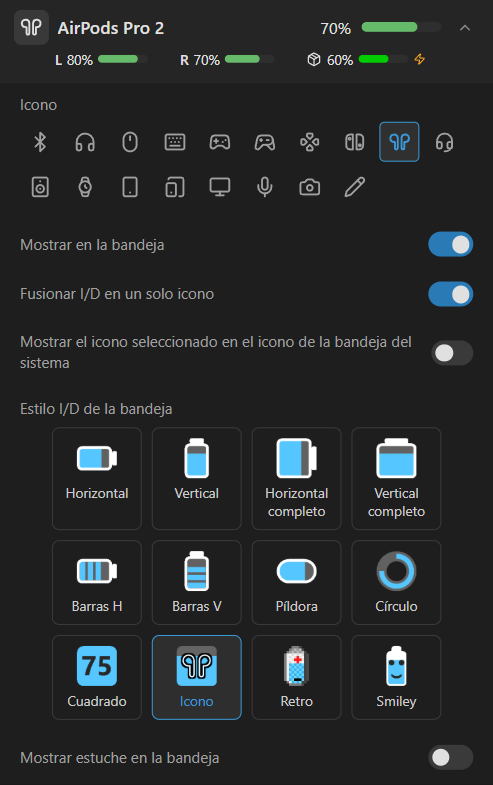Screen dimensions: 493x785
Task: Choose the gamepad with D-pad icon
Action: (220, 142)
